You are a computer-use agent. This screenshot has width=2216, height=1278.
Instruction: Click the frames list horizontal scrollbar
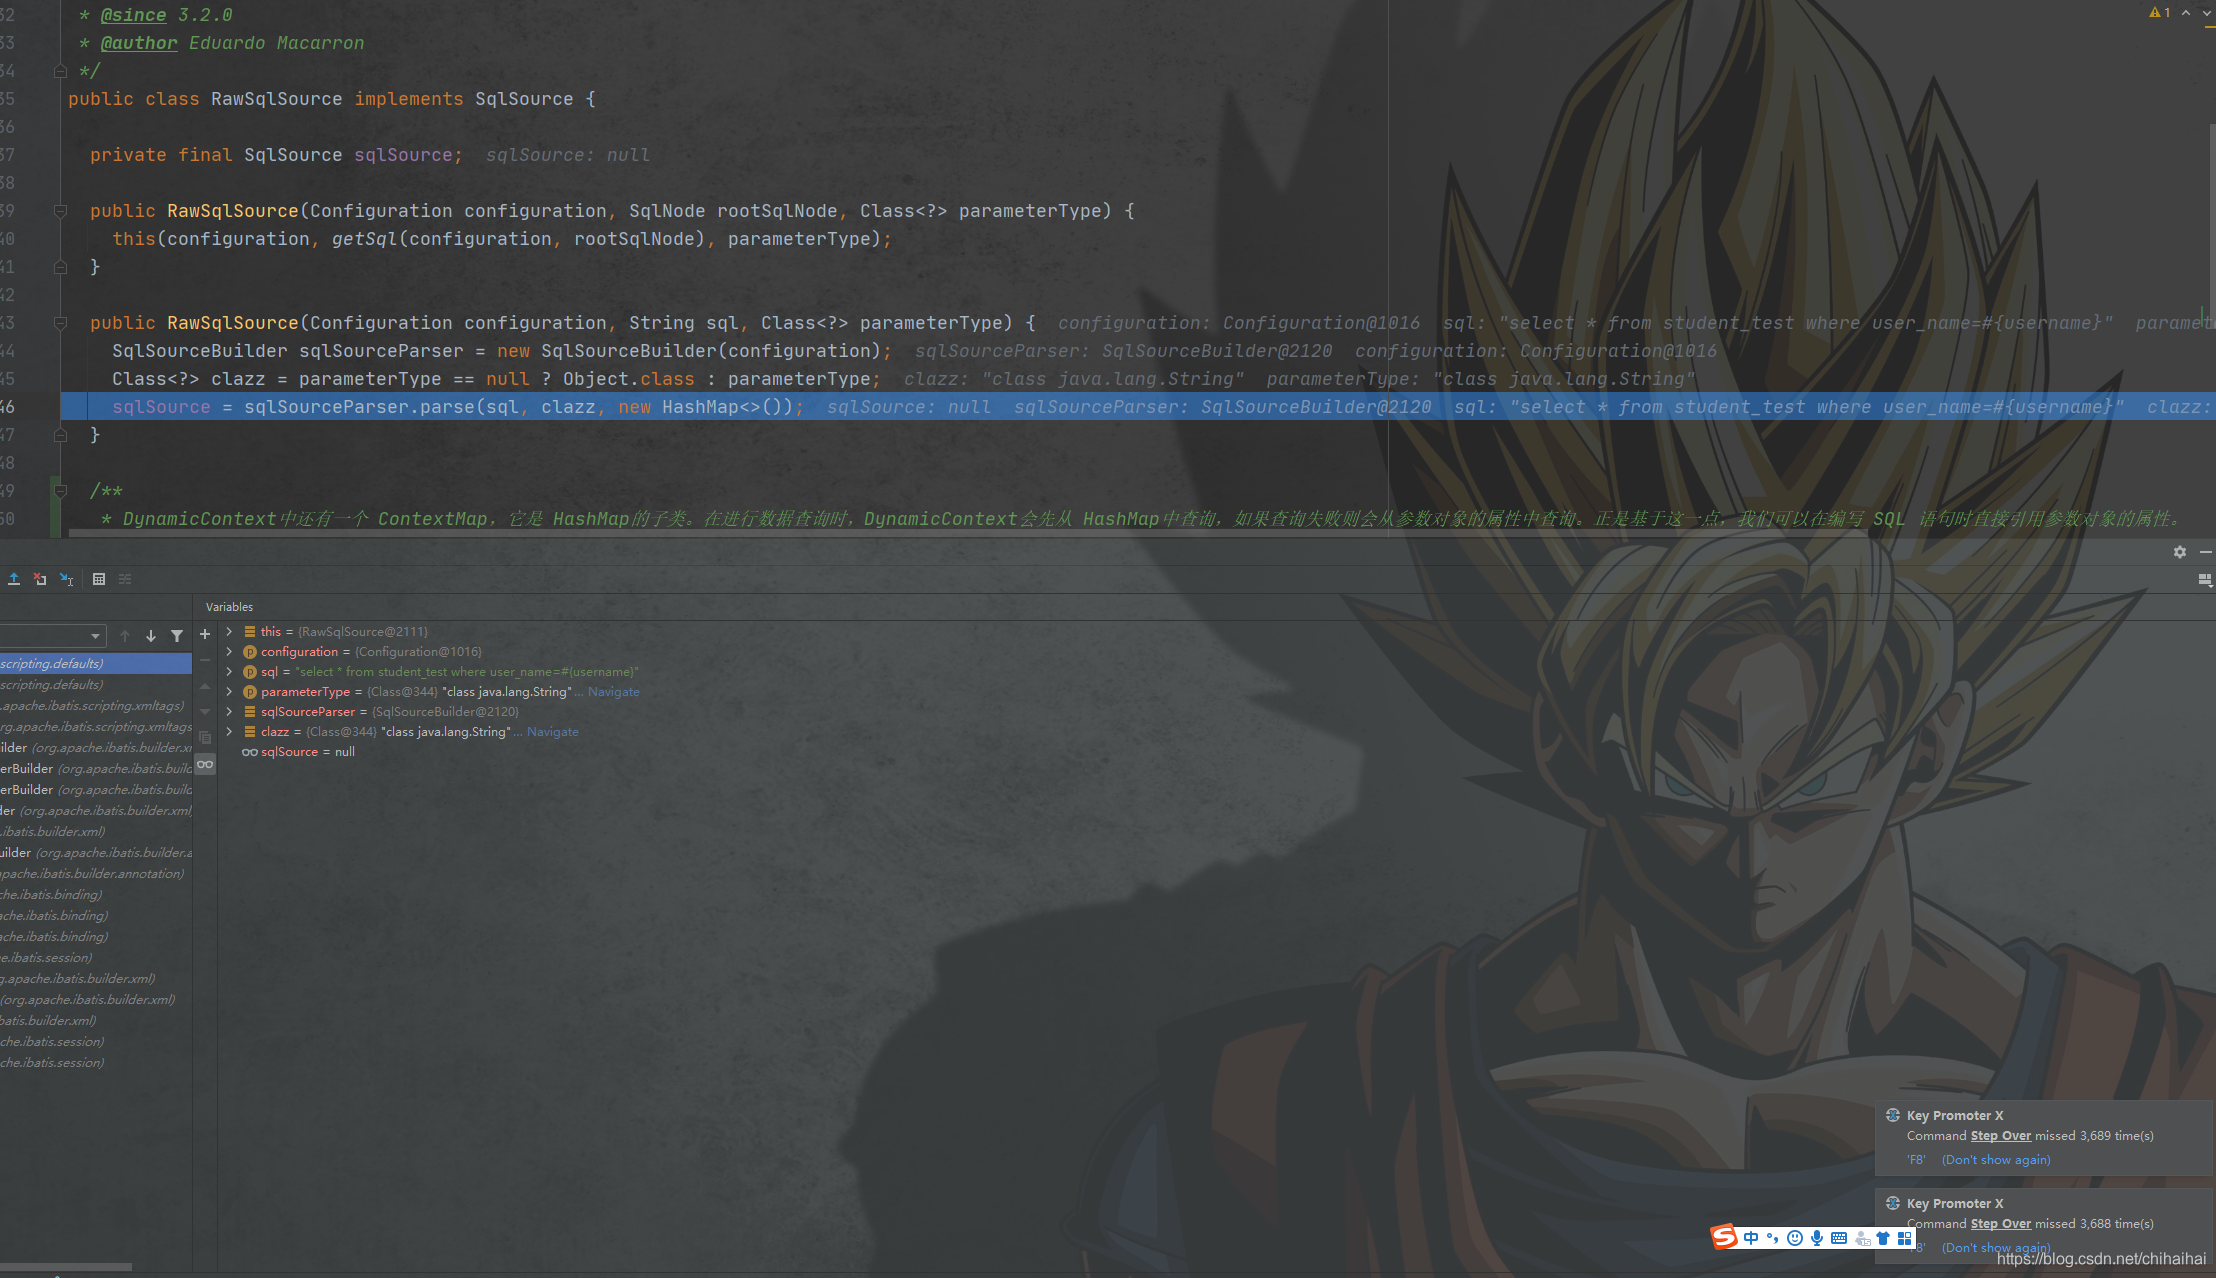(66, 1266)
